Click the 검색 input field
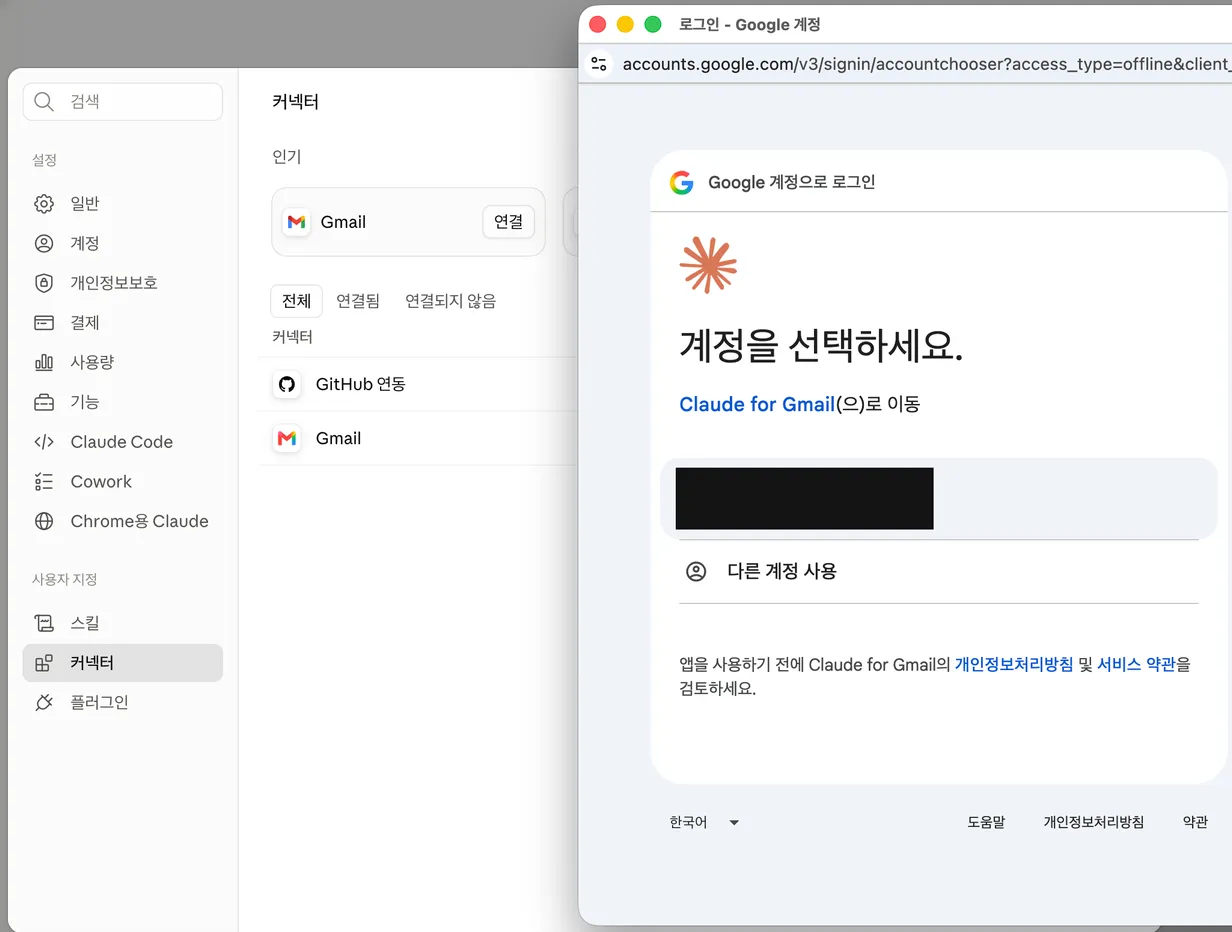Viewport: 1232px width, 932px height. (x=123, y=102)
